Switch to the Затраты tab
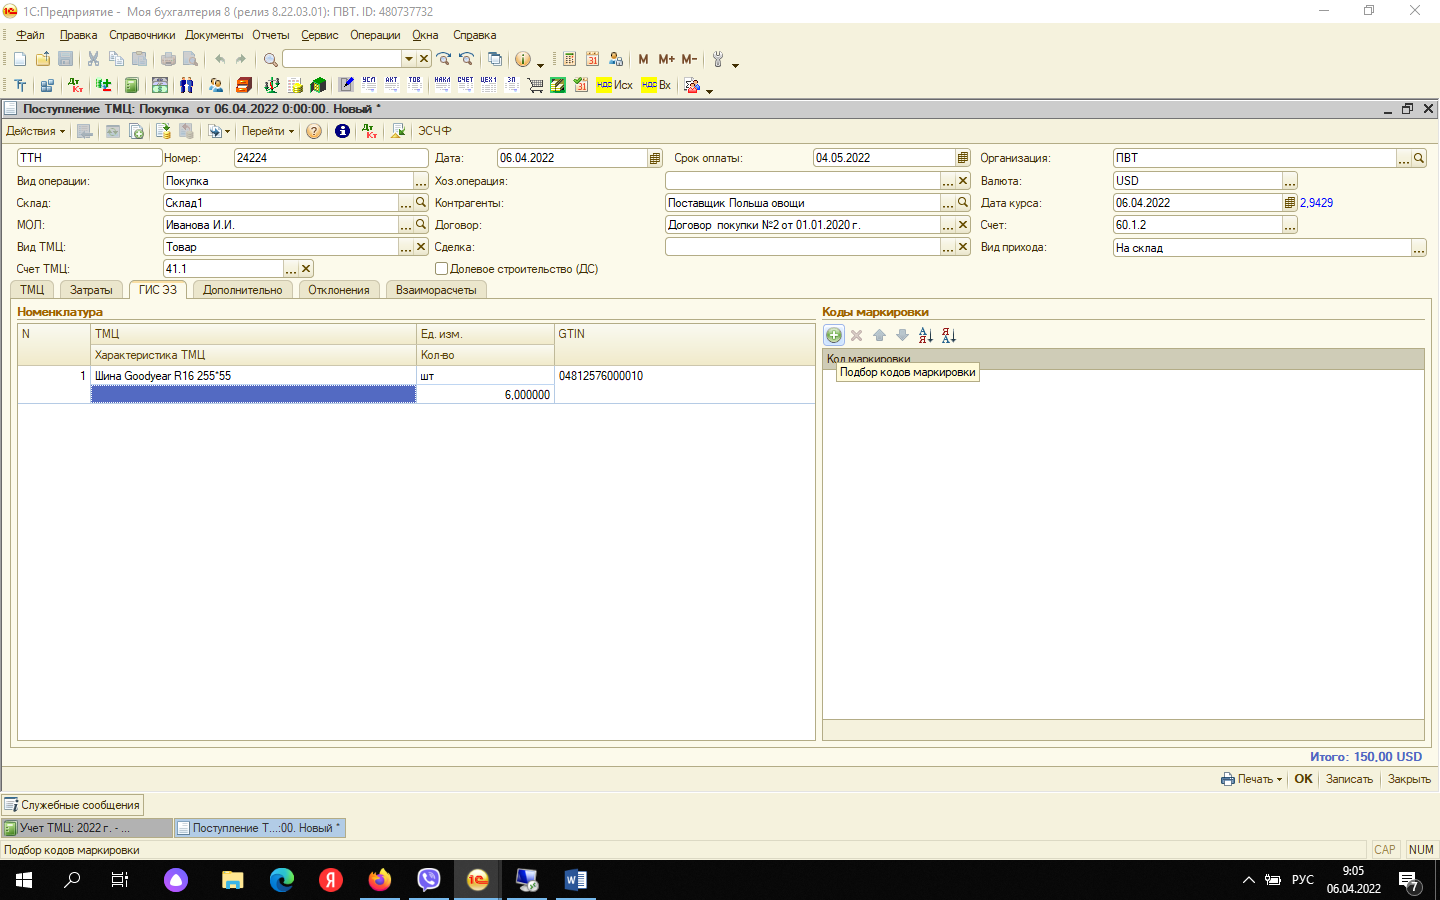 [x=91, y=290]
